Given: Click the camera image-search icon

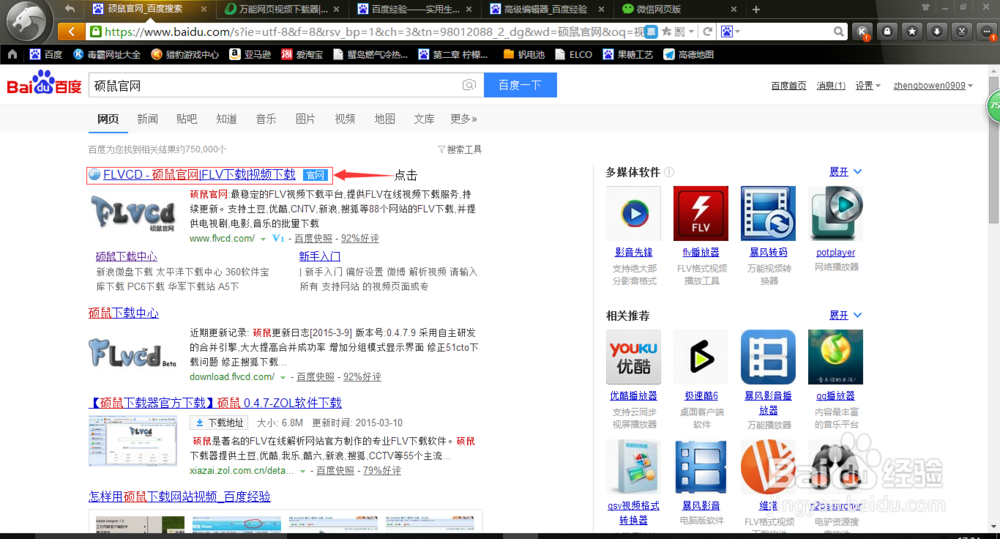Looking at the screenshot, I should pyautogui.click(x=469, y=85).
